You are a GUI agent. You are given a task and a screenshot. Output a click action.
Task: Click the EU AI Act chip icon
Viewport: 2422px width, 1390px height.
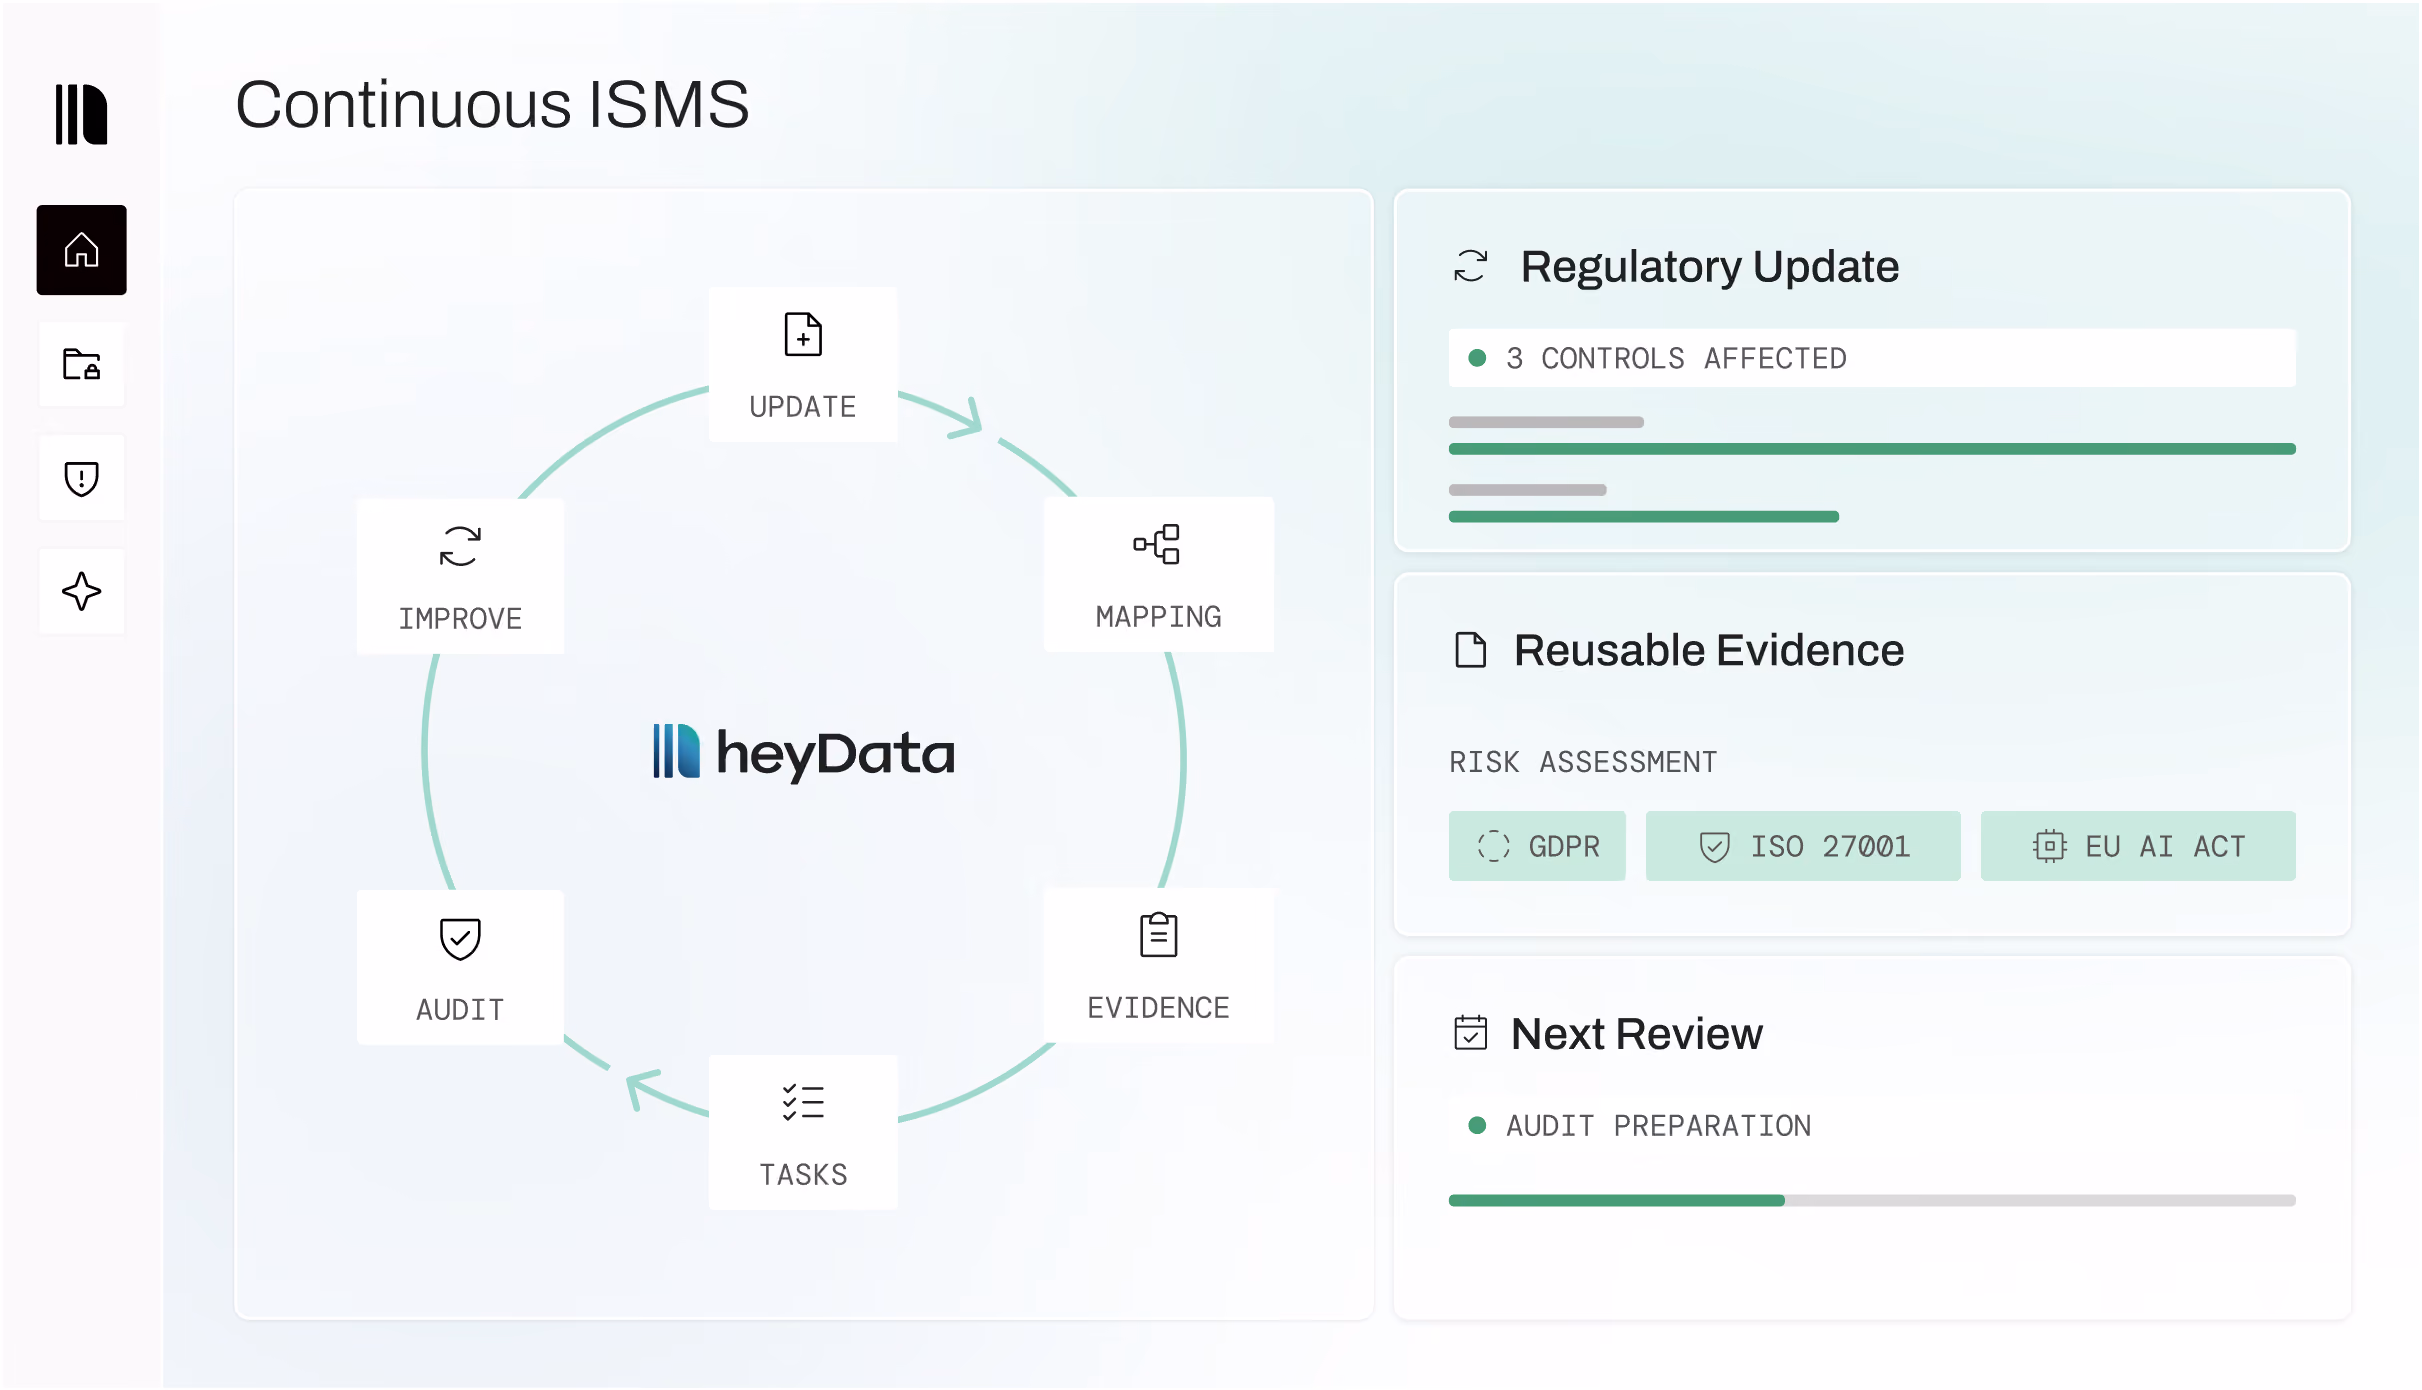coord(2049,846)
